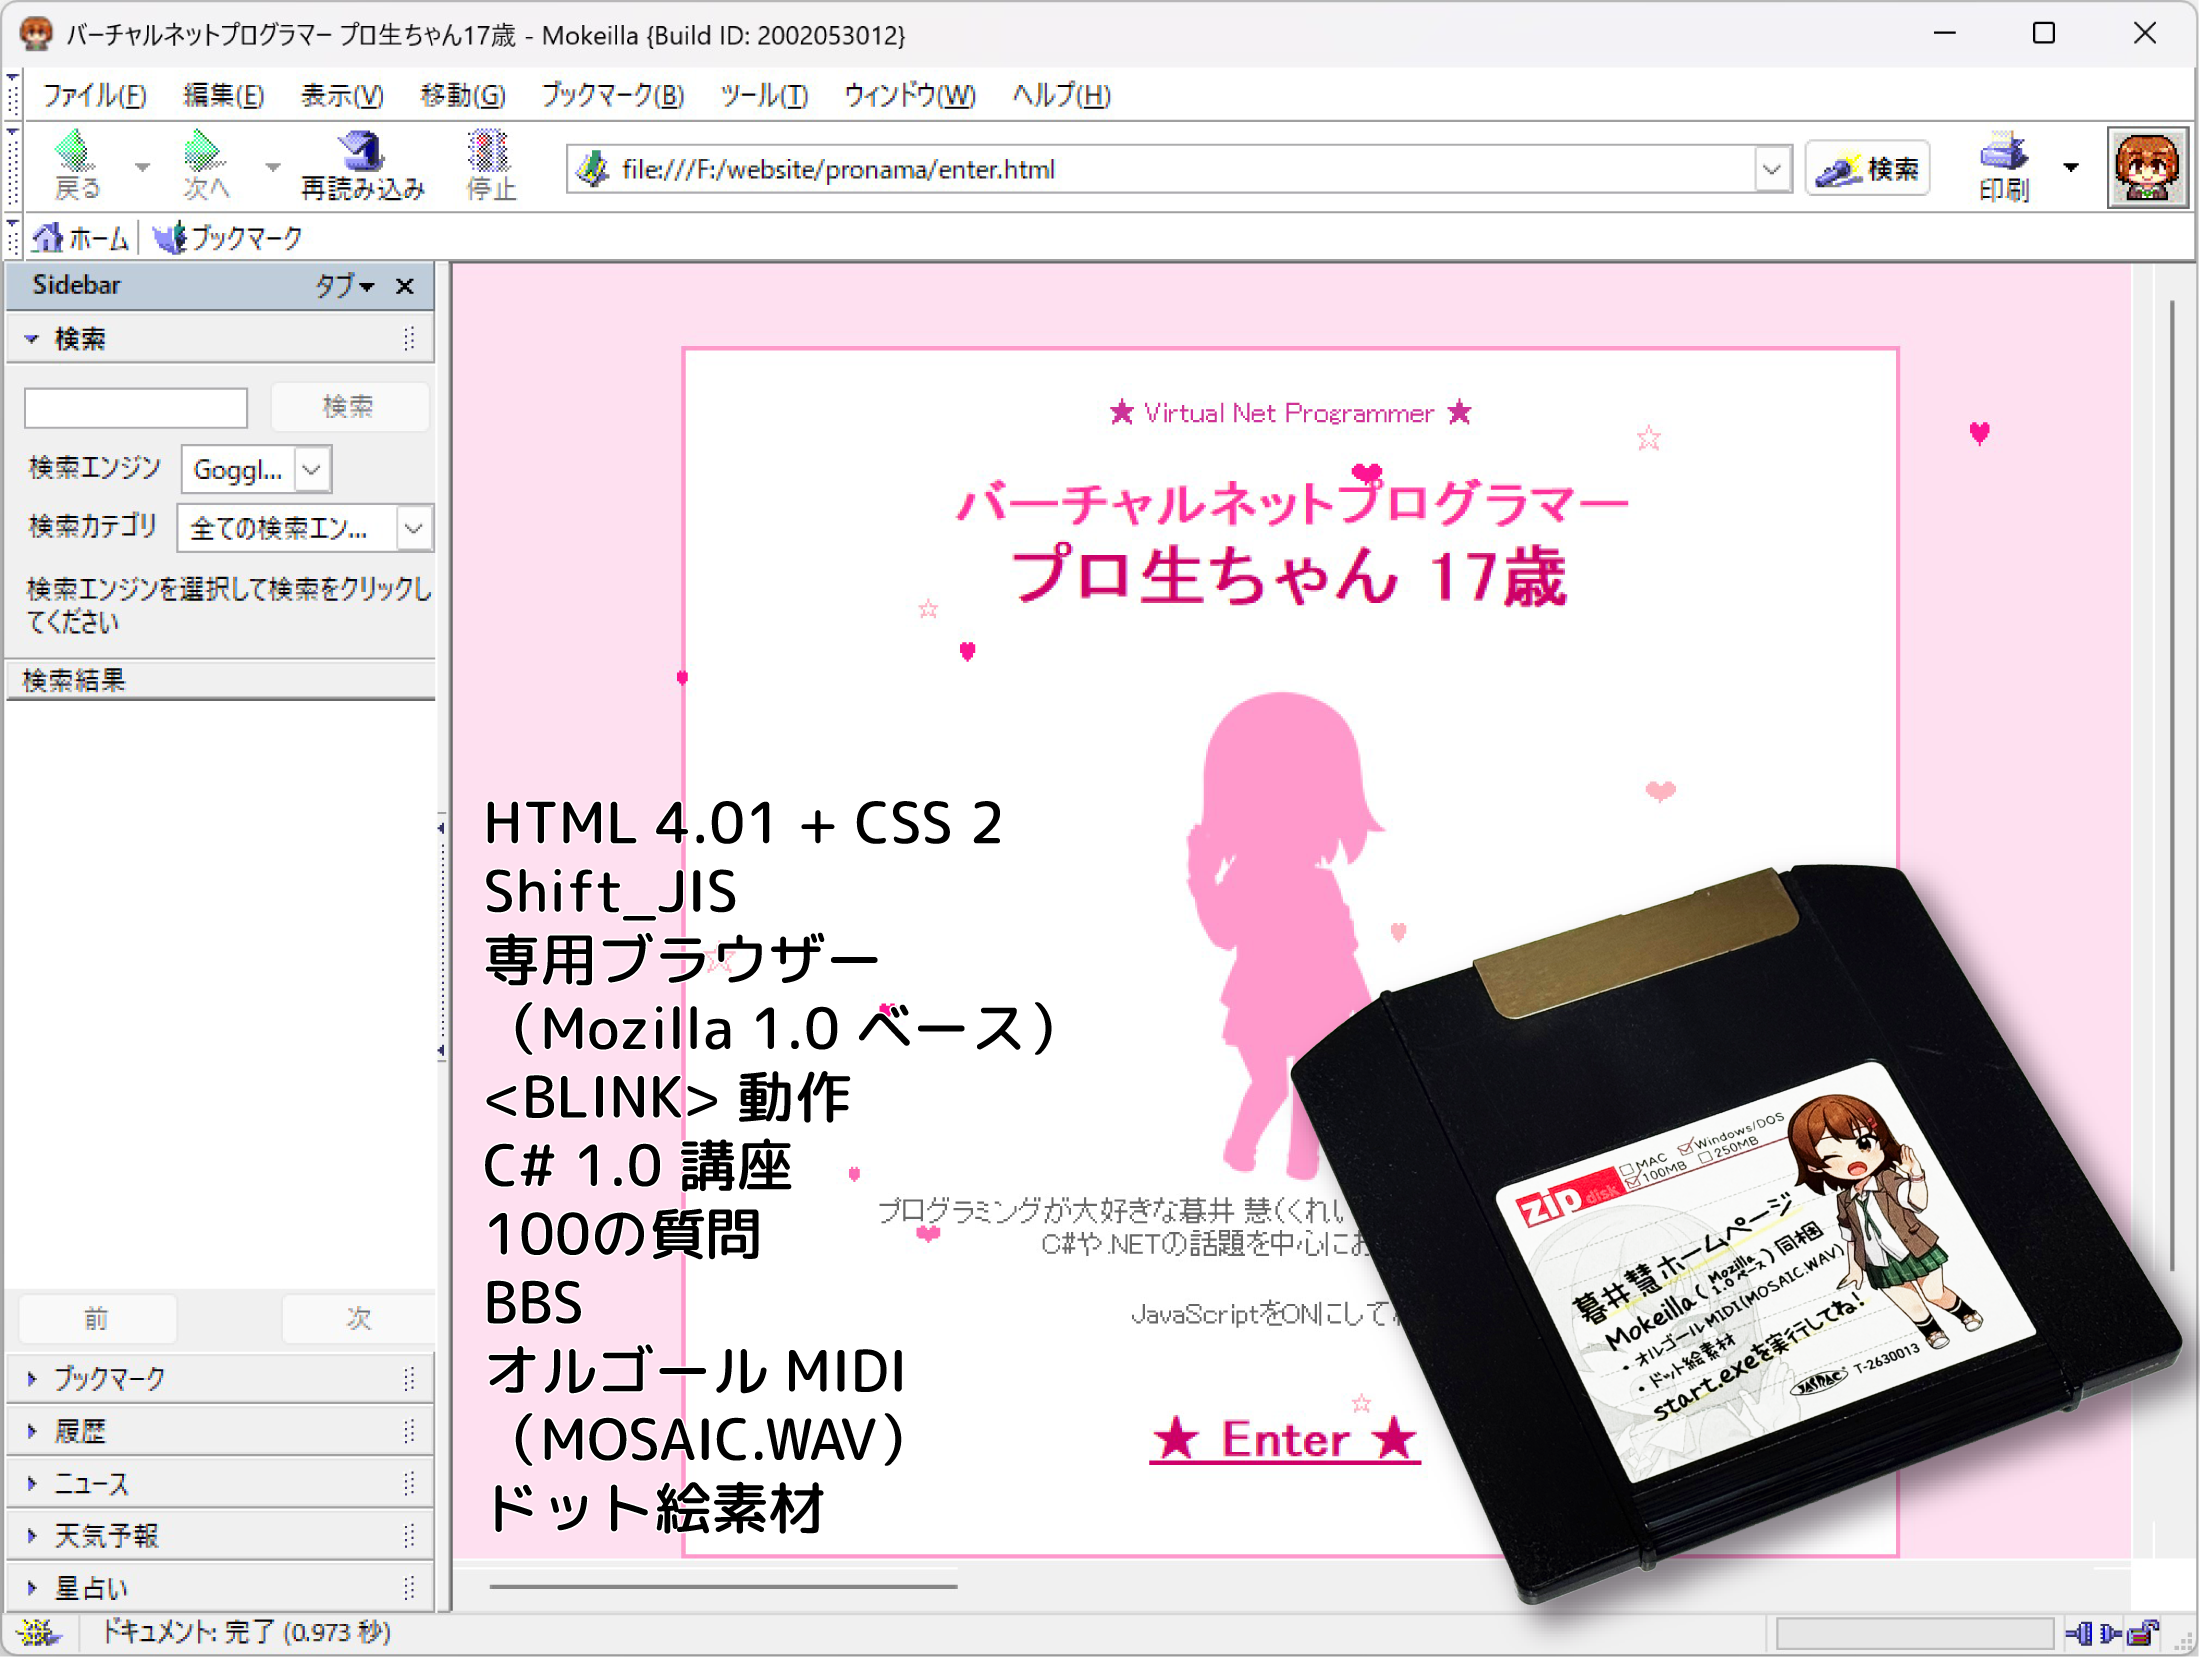This screenshot has width=2200, height=1657.
Task: Open the 検索エンジン dropdown list
Action: [312, 469]
